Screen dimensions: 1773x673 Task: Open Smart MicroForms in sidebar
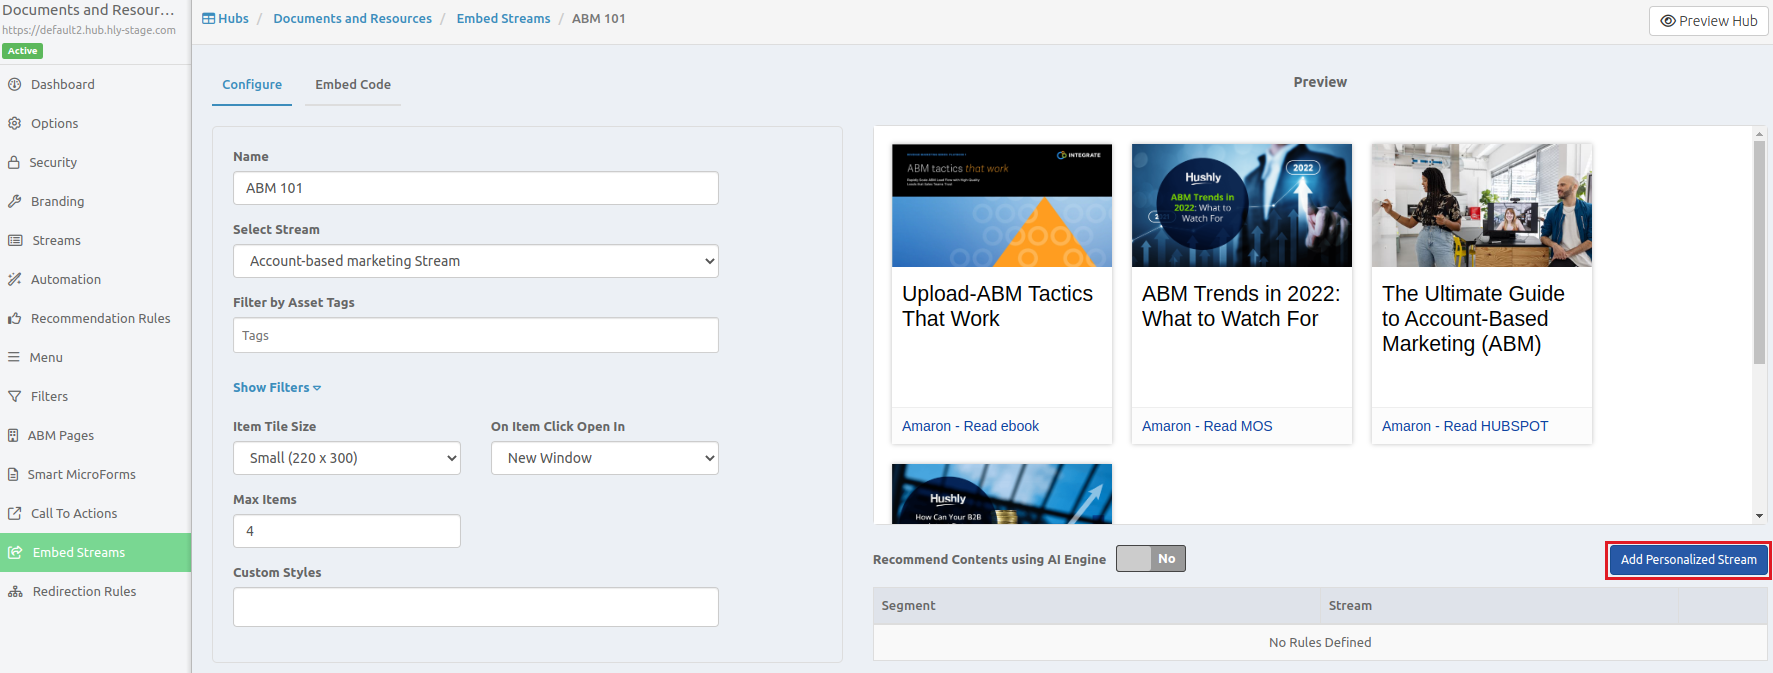click(95, 475)
